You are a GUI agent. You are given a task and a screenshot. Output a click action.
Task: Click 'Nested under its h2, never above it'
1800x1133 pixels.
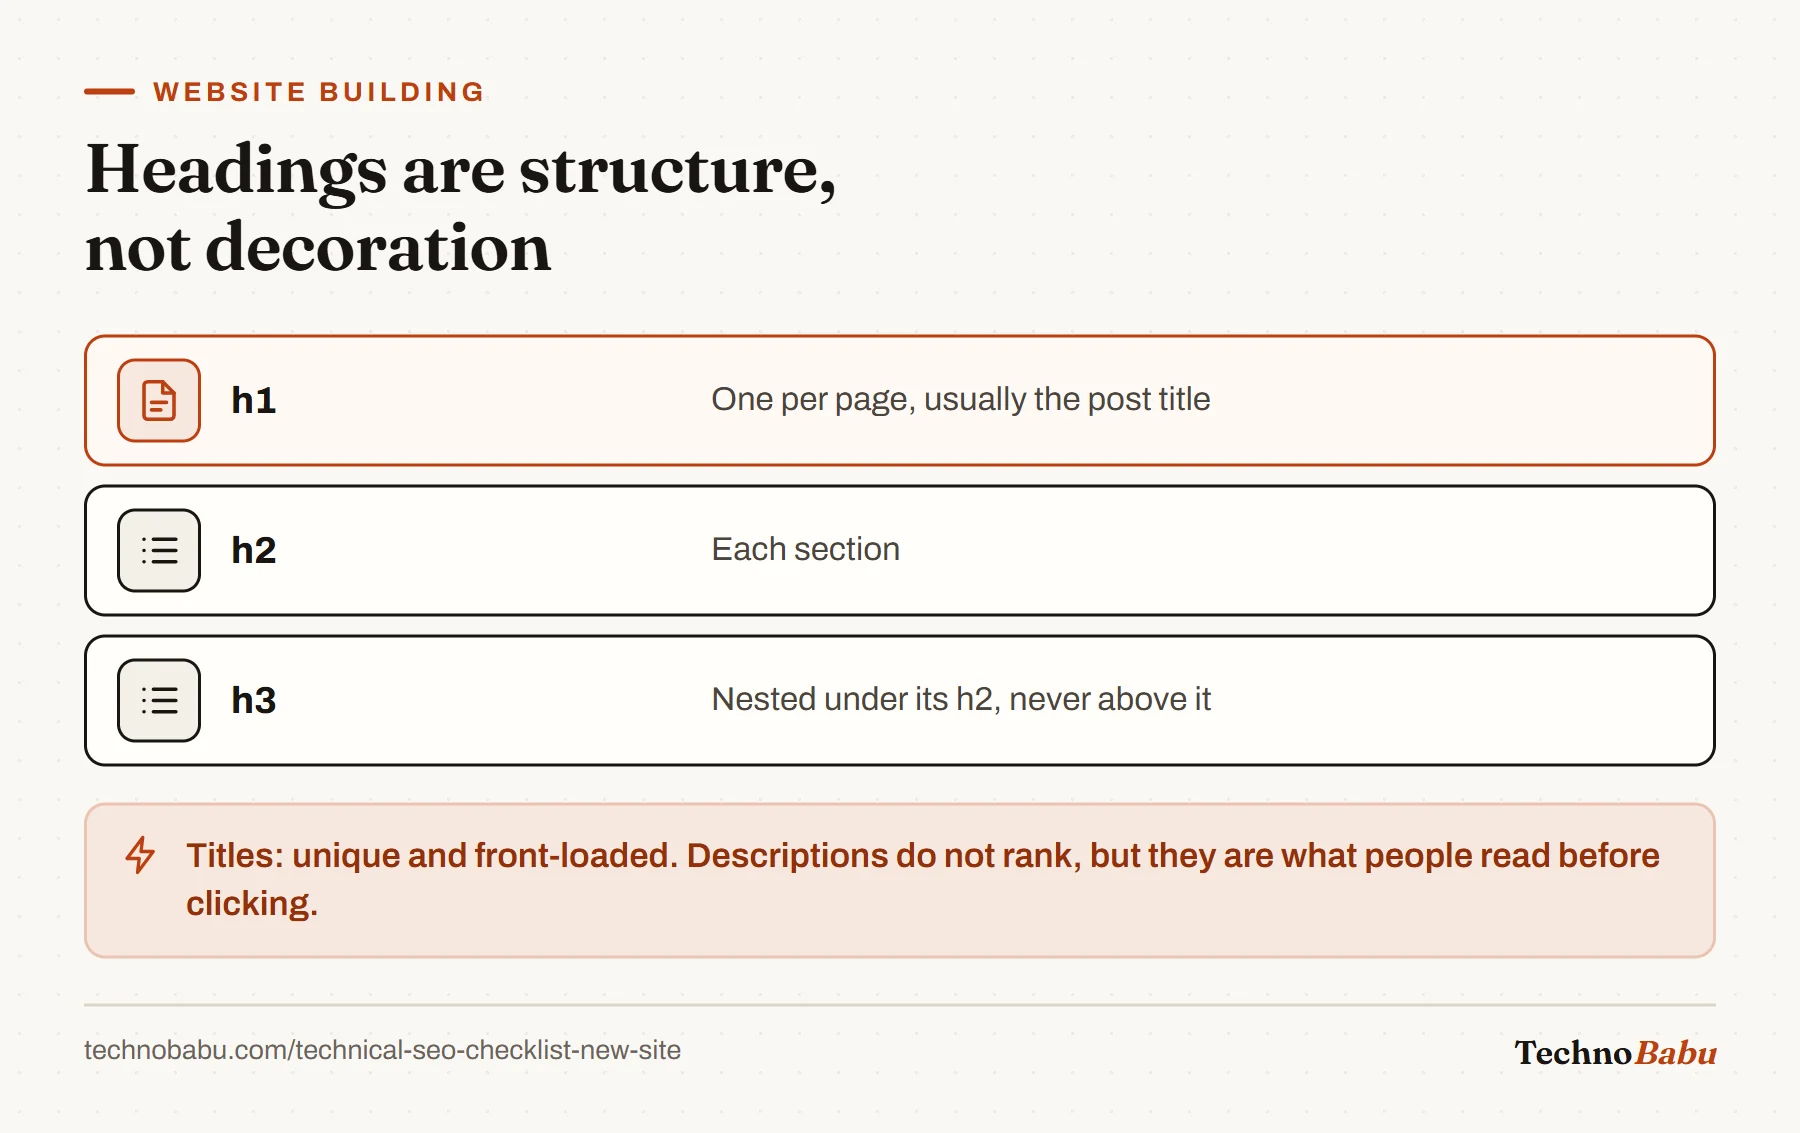[x=960, y=699]
